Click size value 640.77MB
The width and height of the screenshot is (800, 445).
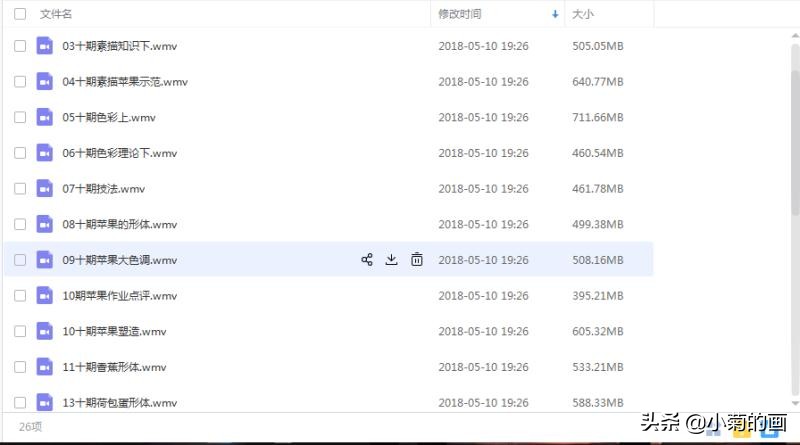[x=597, y=82]
